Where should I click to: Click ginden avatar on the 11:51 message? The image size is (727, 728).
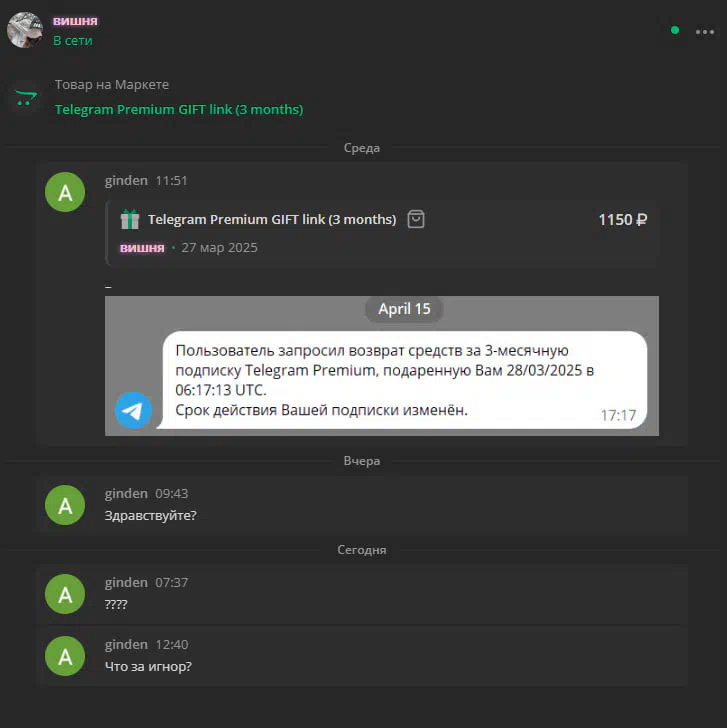[65, 192]
